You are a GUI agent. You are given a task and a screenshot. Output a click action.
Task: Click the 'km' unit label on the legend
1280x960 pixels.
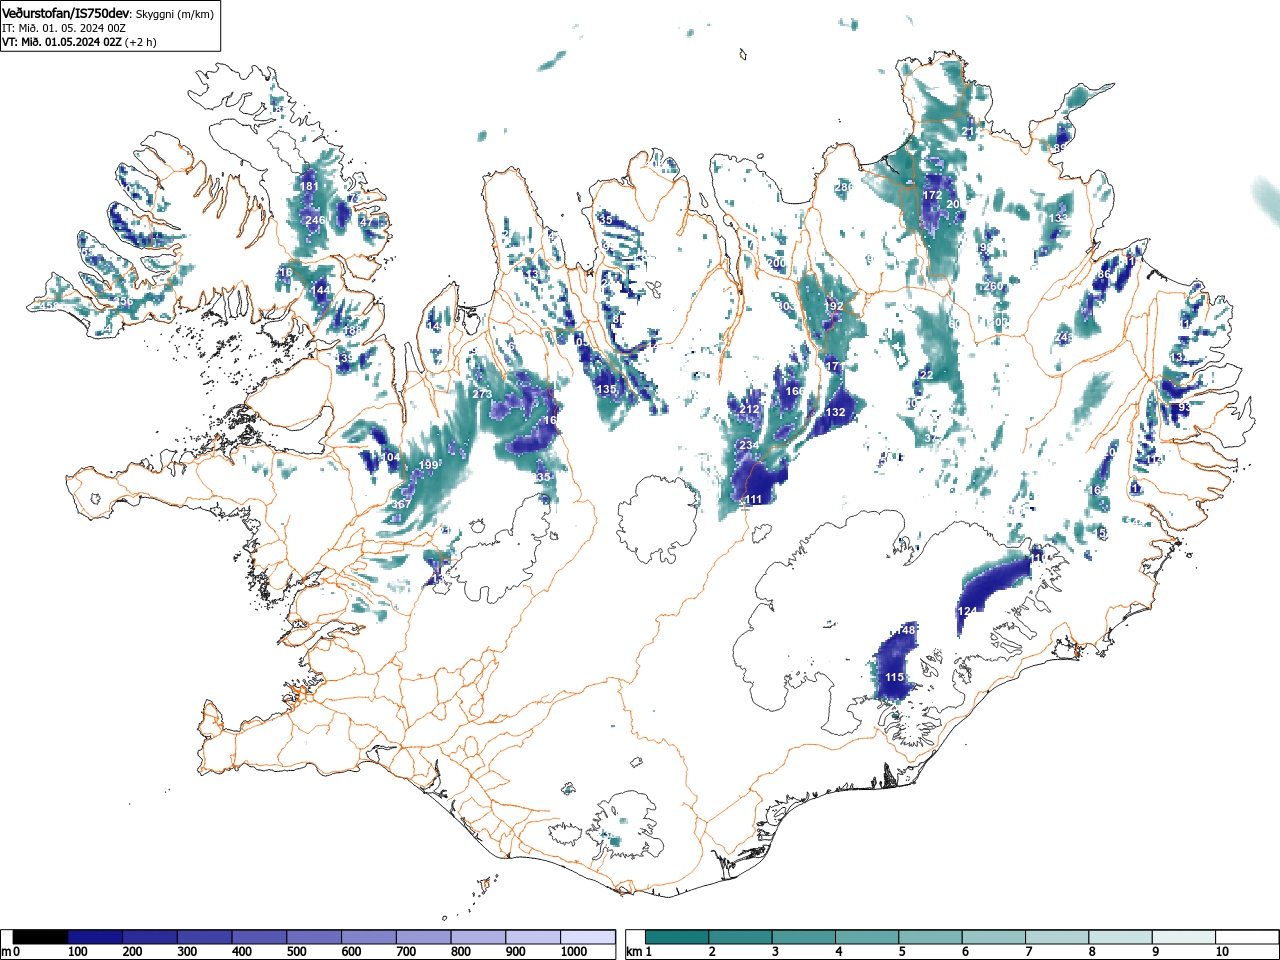coord(634,951)
